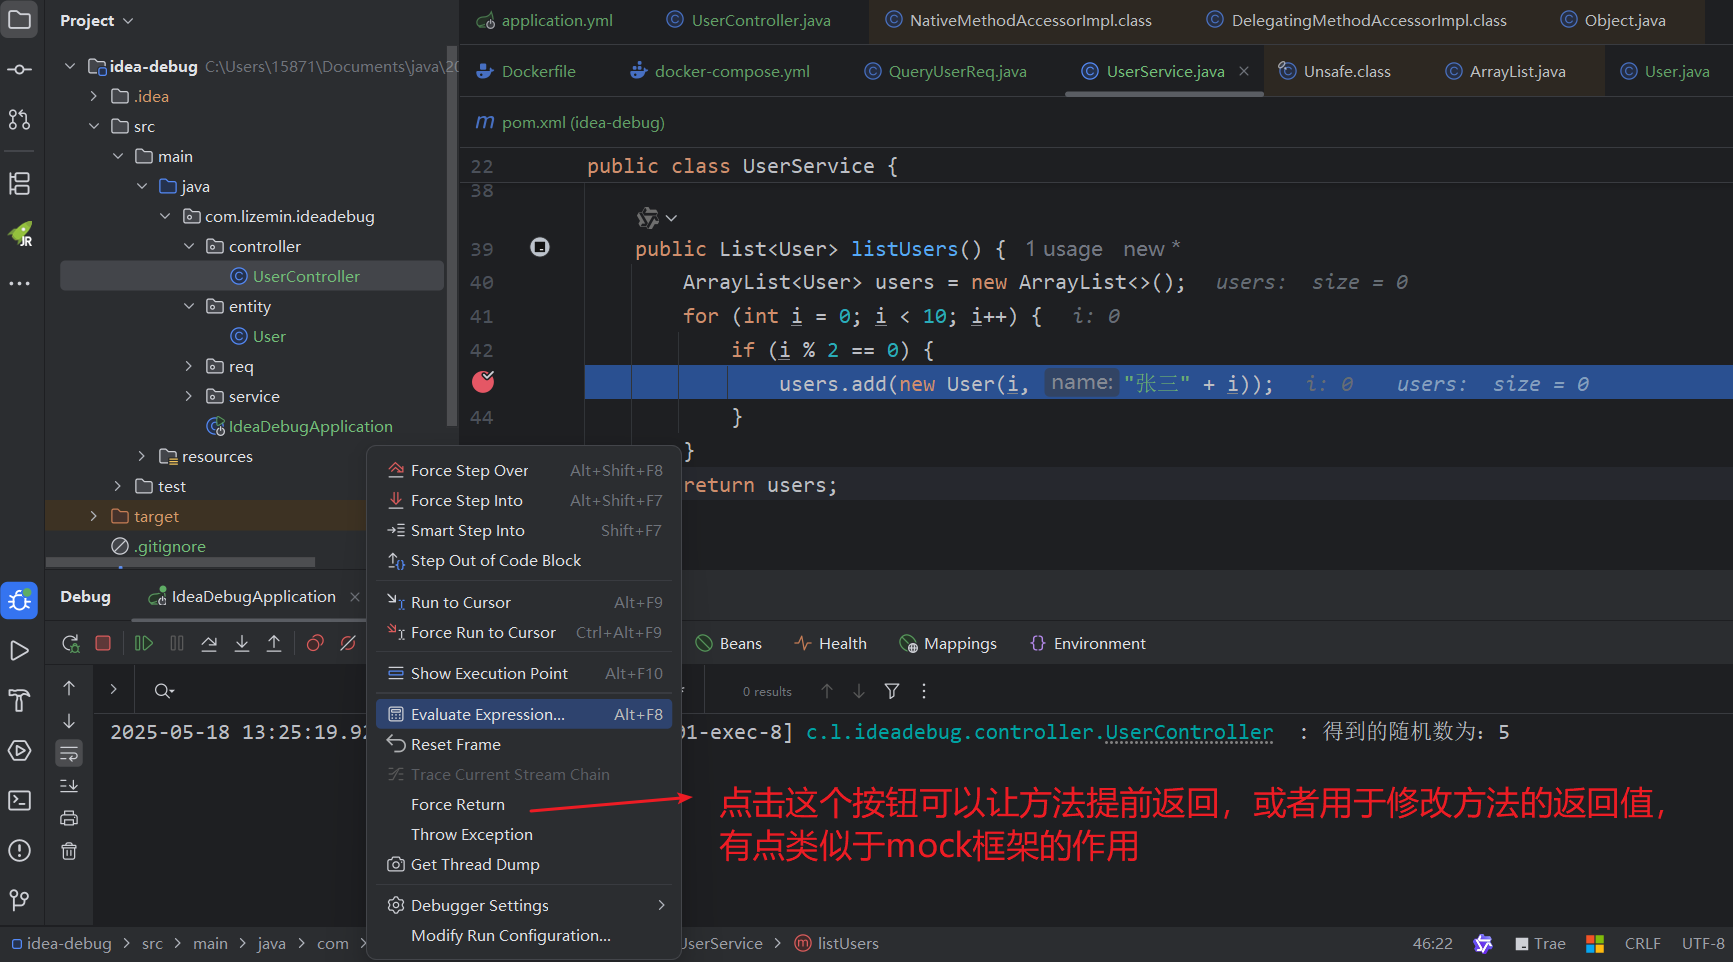Viewport: 1733px width, 962px height.
Task: Expand the resources folder node
Action: [142, 456]
